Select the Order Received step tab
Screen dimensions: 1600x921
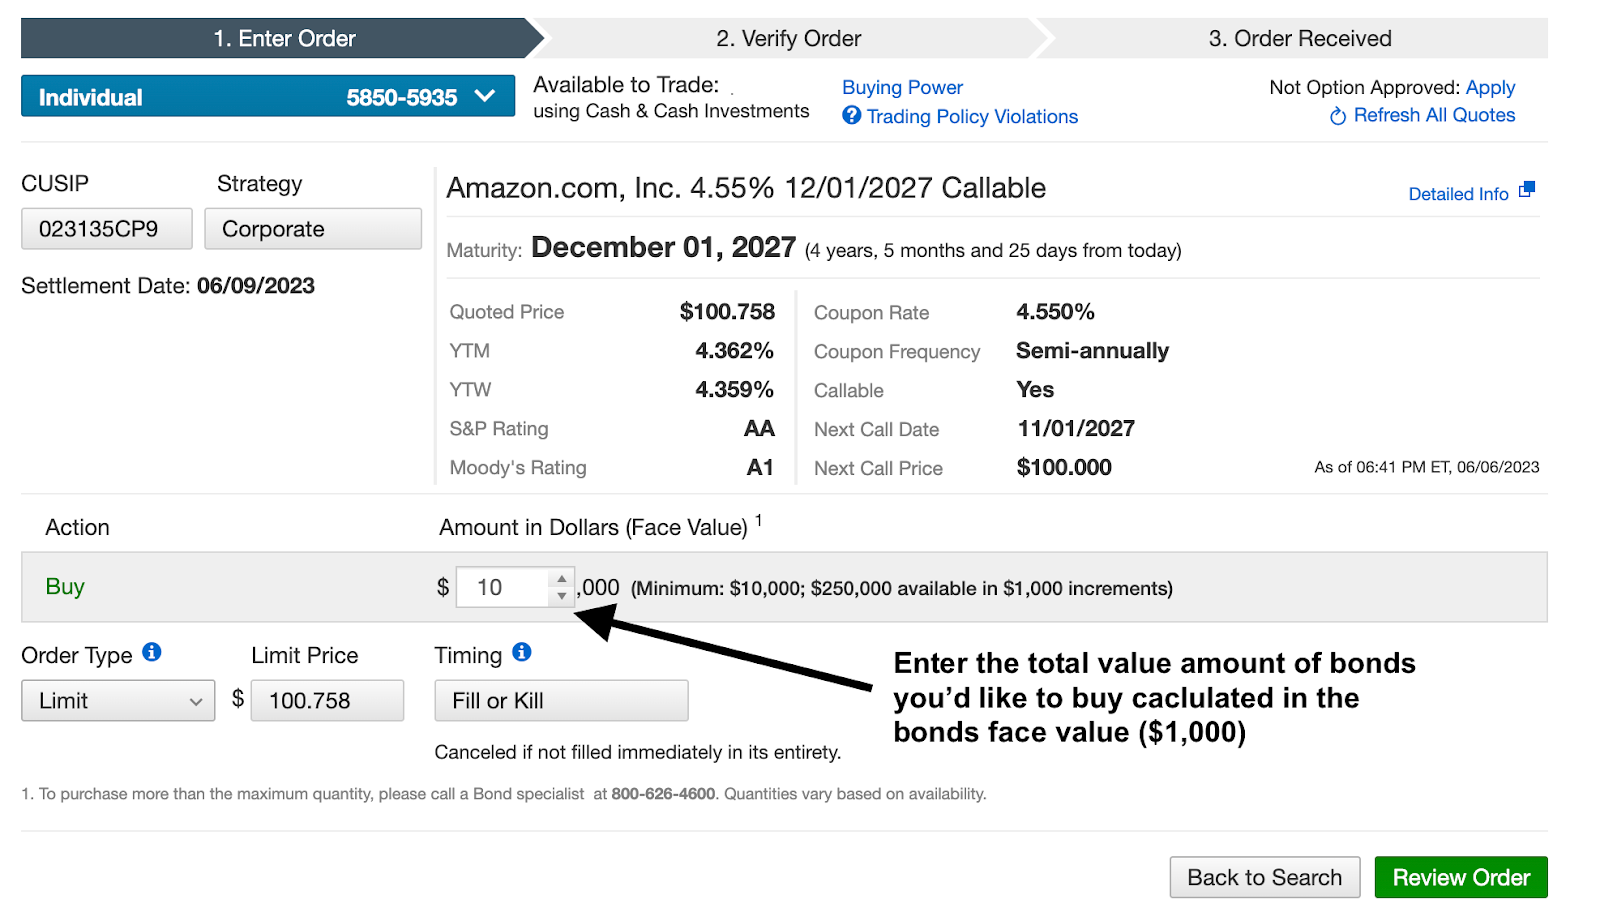[x=1299, y=38]
